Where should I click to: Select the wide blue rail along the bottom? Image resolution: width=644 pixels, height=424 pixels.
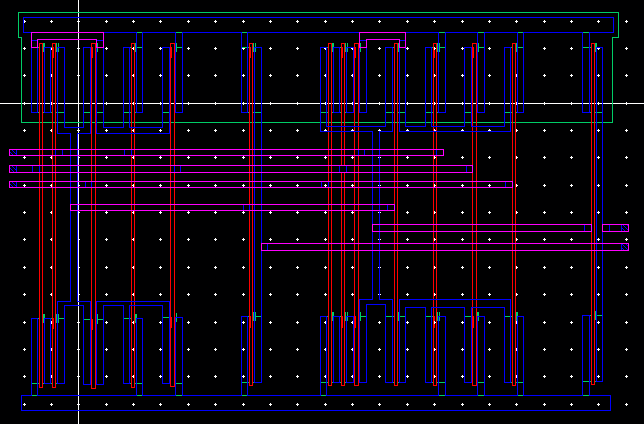pos(316,403)
